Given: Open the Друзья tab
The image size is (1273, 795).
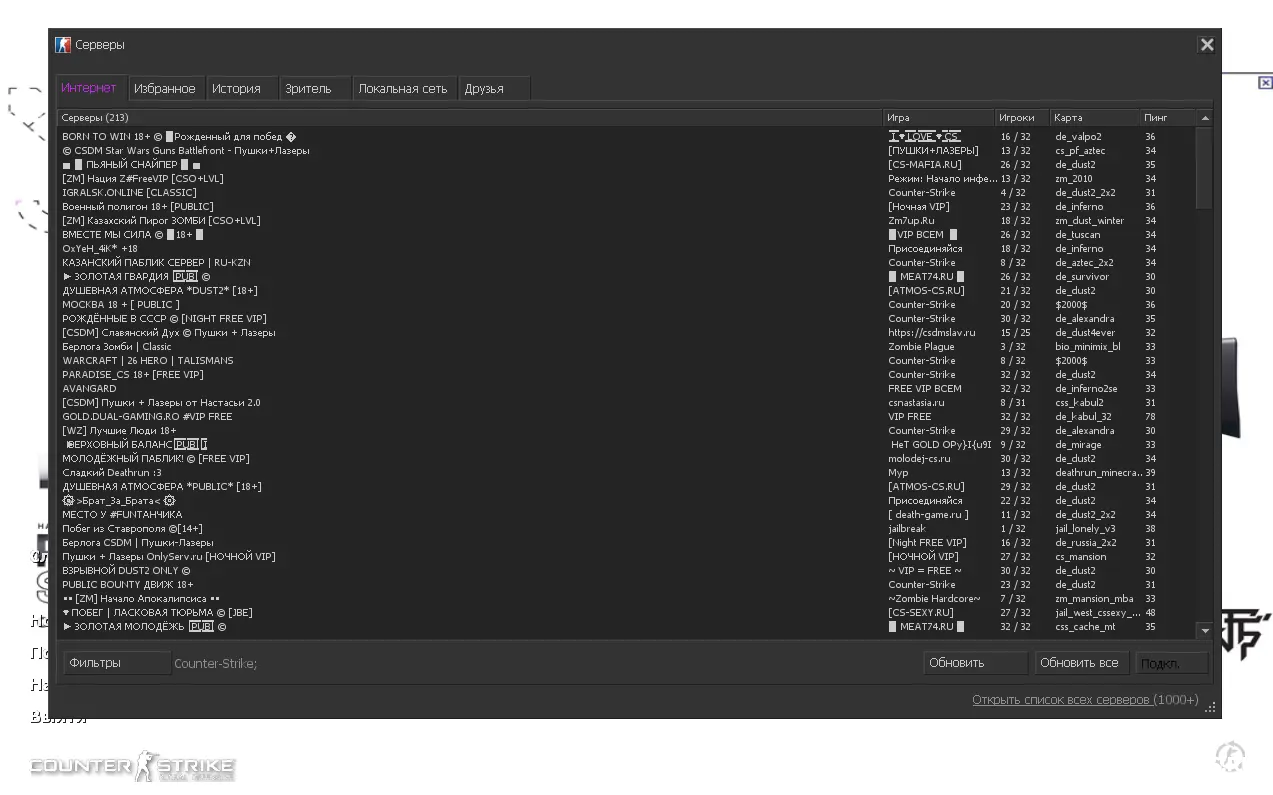Looking at the screenshot, I should click(x=494, y=88).
